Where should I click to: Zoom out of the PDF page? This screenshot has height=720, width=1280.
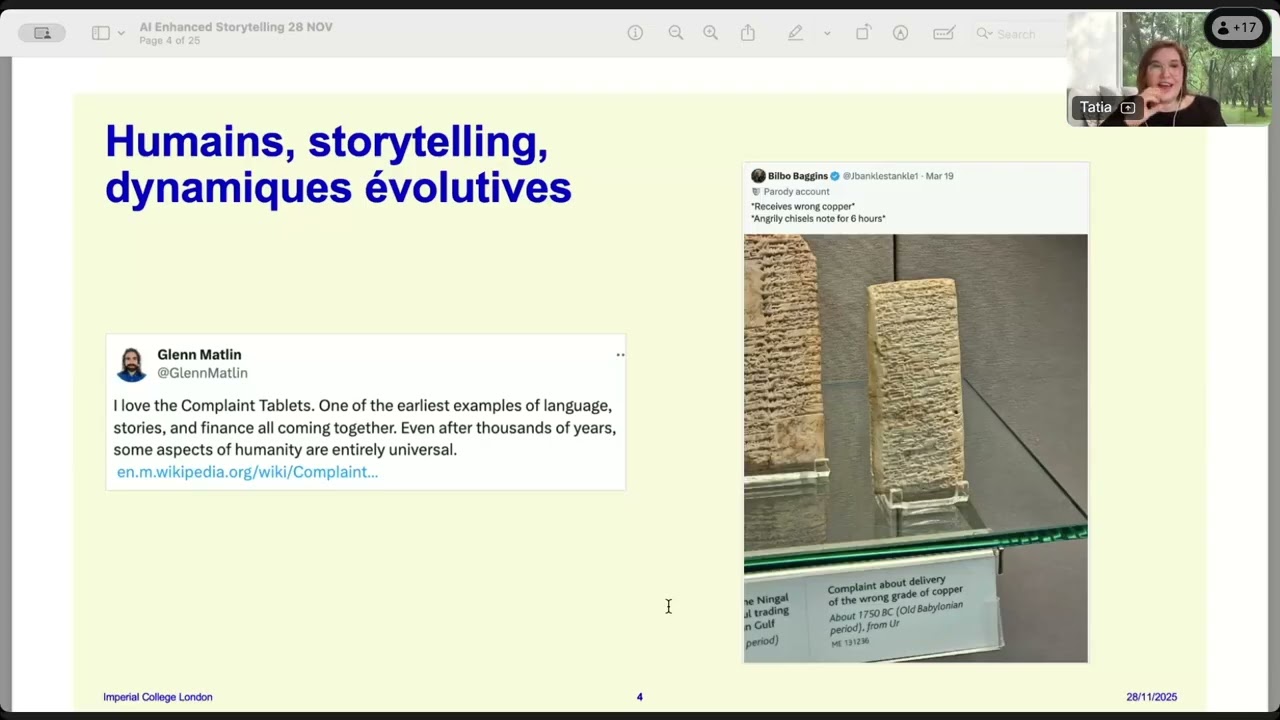676,33
